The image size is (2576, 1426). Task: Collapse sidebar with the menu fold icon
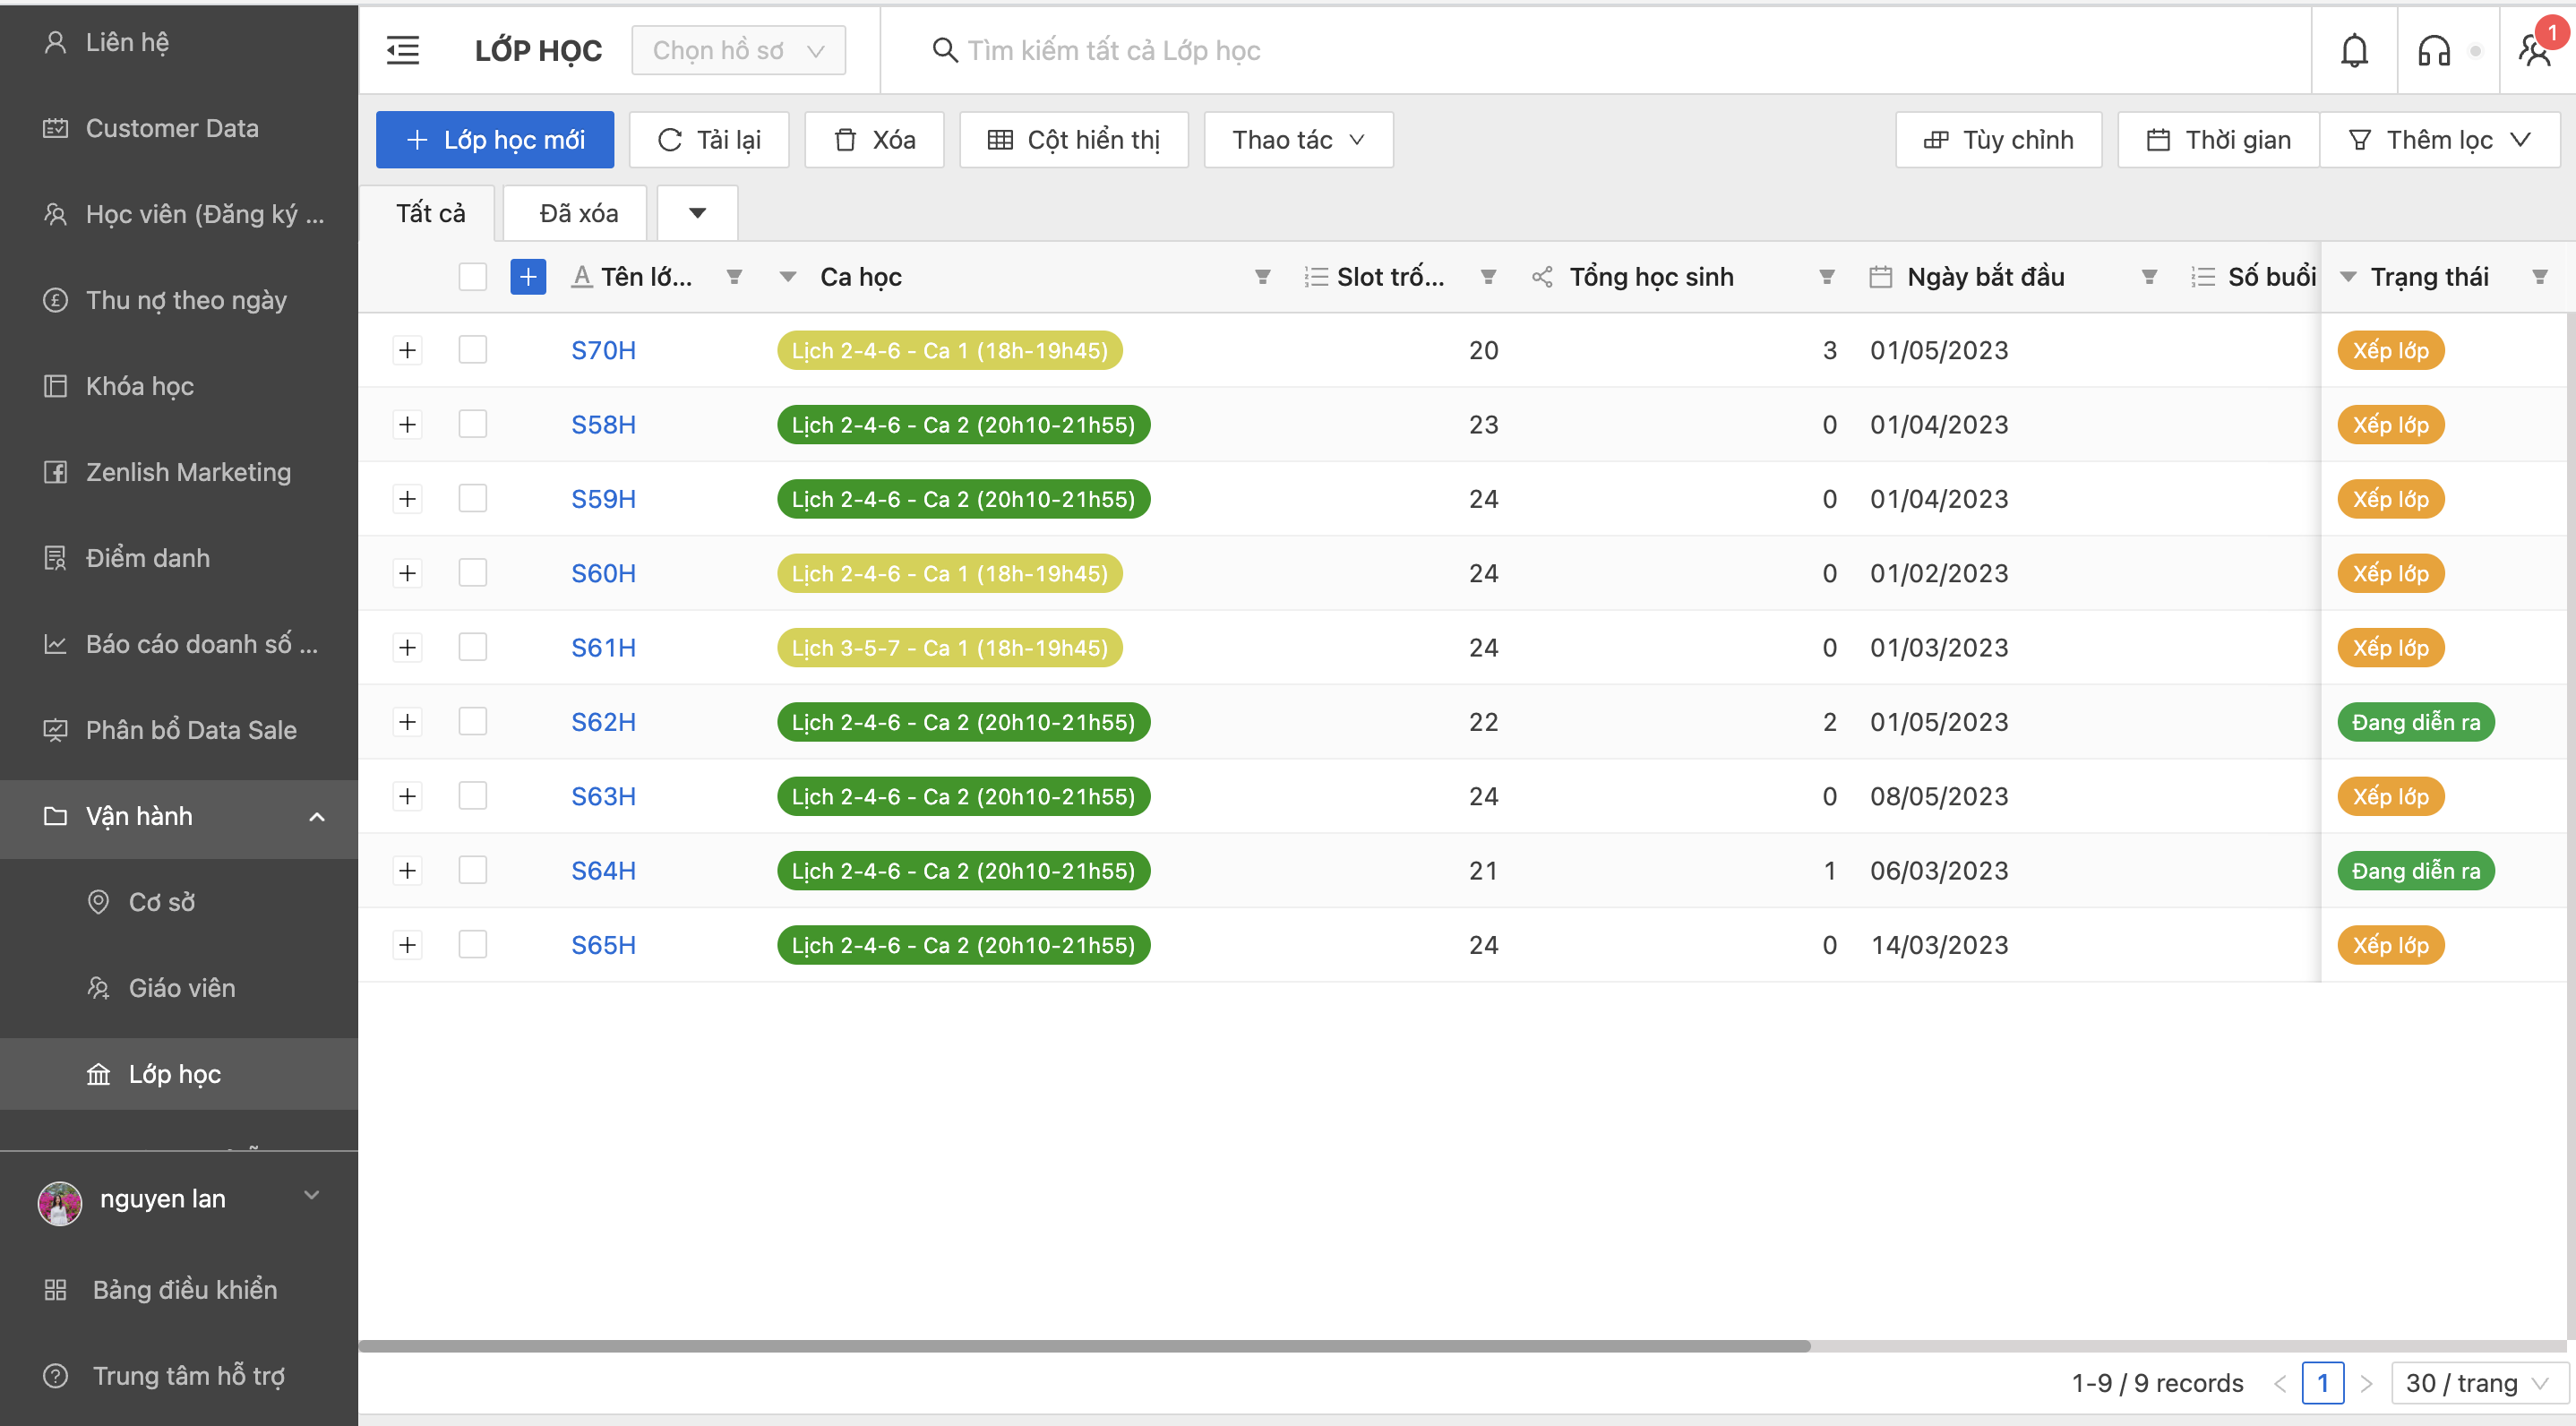point(403,50)
